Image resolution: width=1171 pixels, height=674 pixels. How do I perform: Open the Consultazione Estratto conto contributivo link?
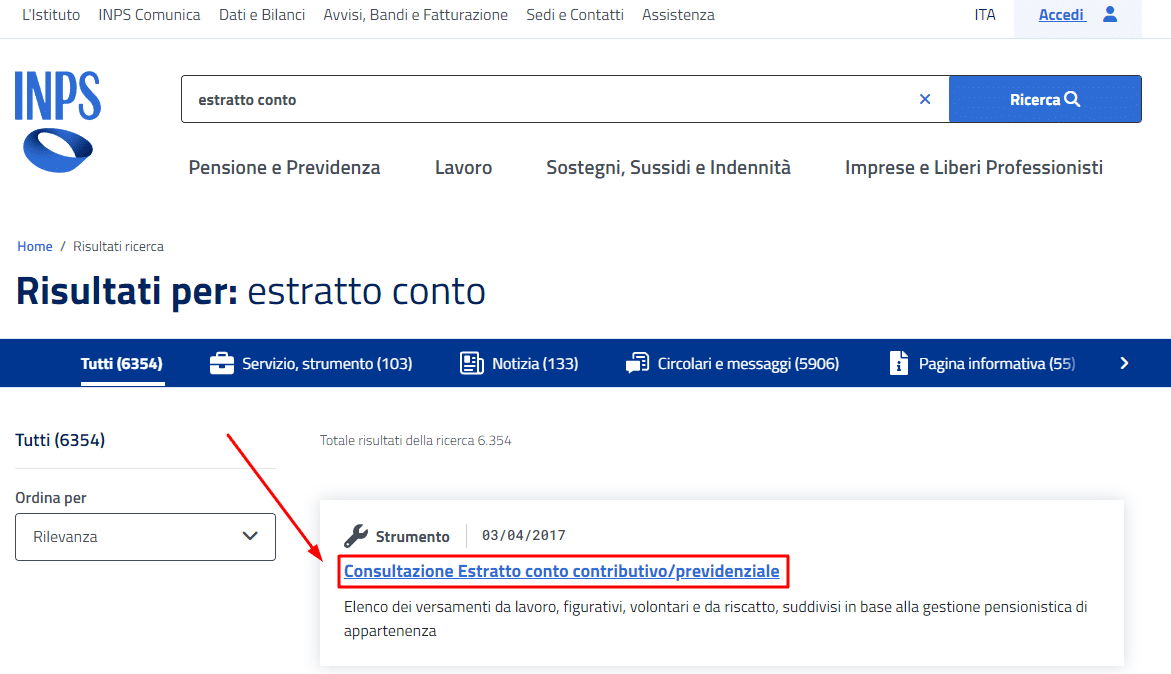coord(562,571)
